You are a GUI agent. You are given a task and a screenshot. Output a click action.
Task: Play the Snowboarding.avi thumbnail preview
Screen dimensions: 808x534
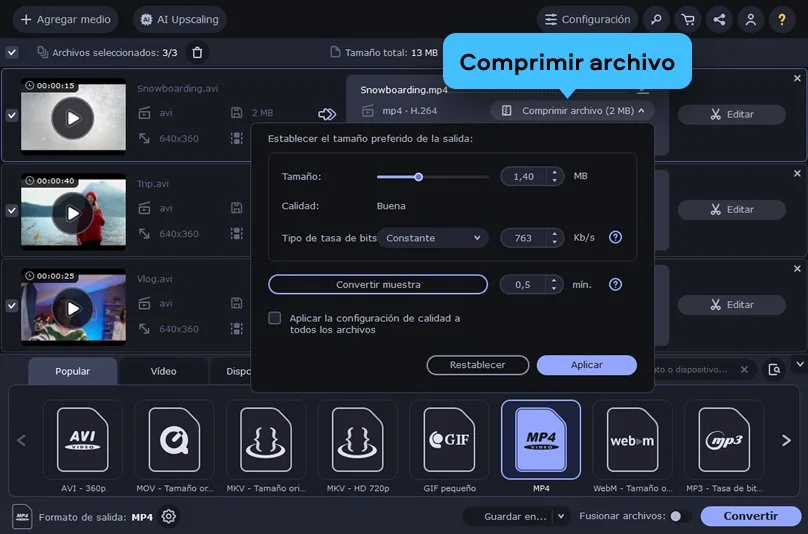[x=73, y=118]
